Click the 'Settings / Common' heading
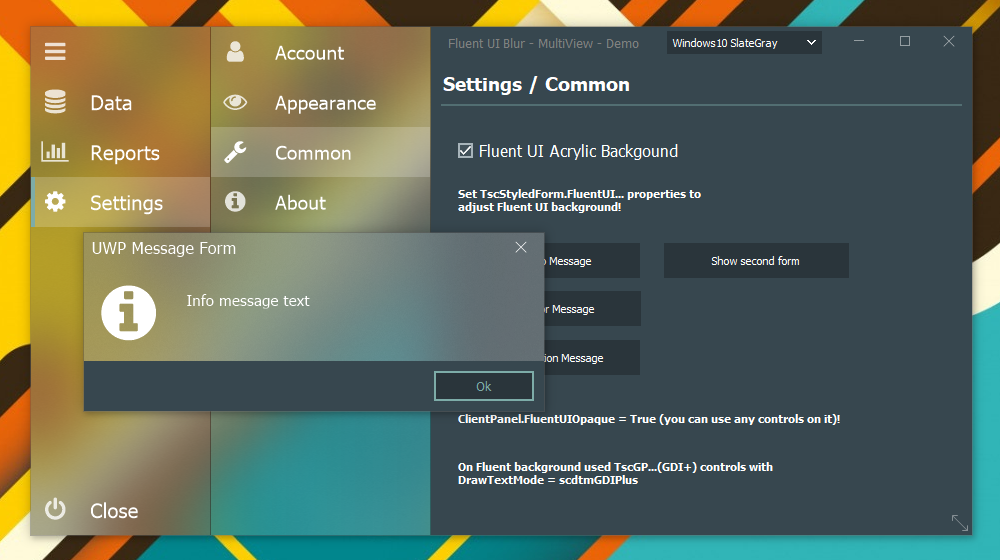Viewport: 1000px width, 560px height. pyautogui.click(x=536, y=84)
